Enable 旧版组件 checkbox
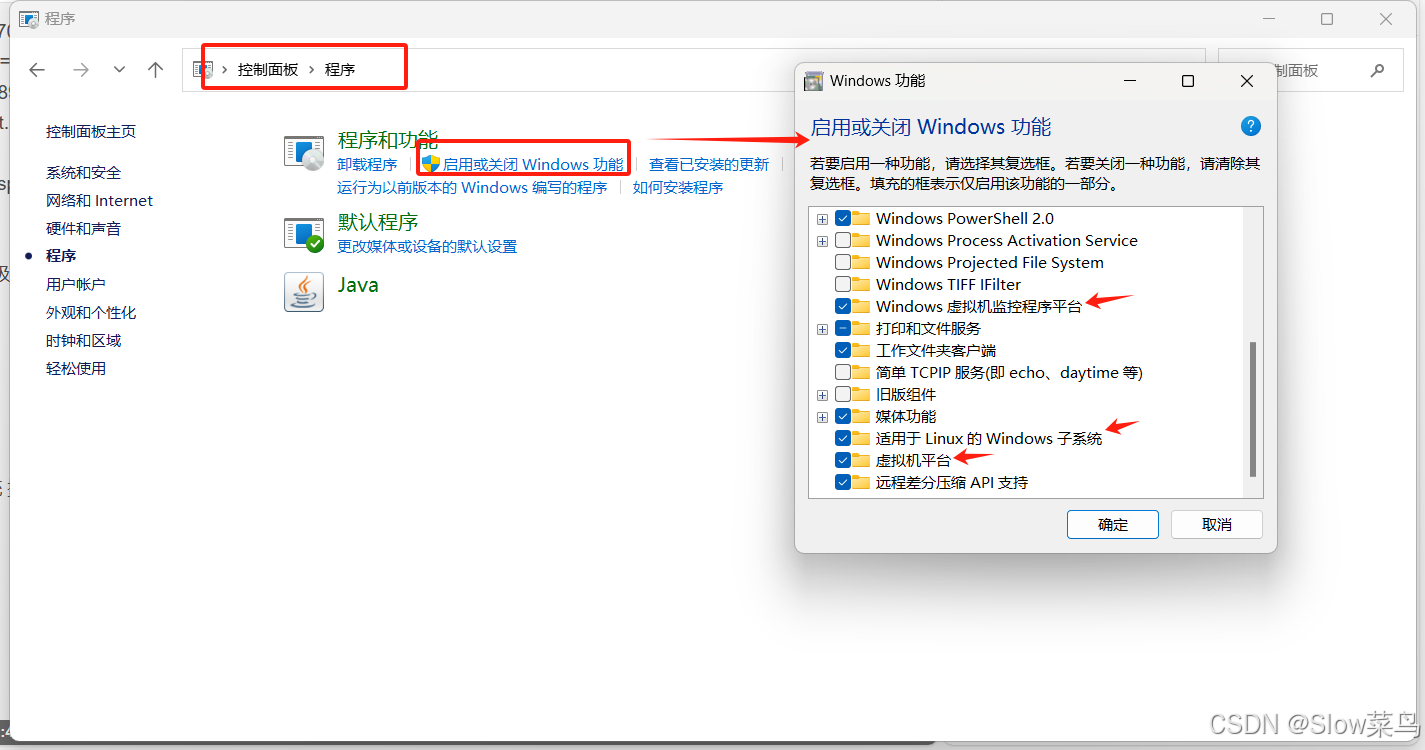Viewport: 1425px width, 750px height. point(843,394)
